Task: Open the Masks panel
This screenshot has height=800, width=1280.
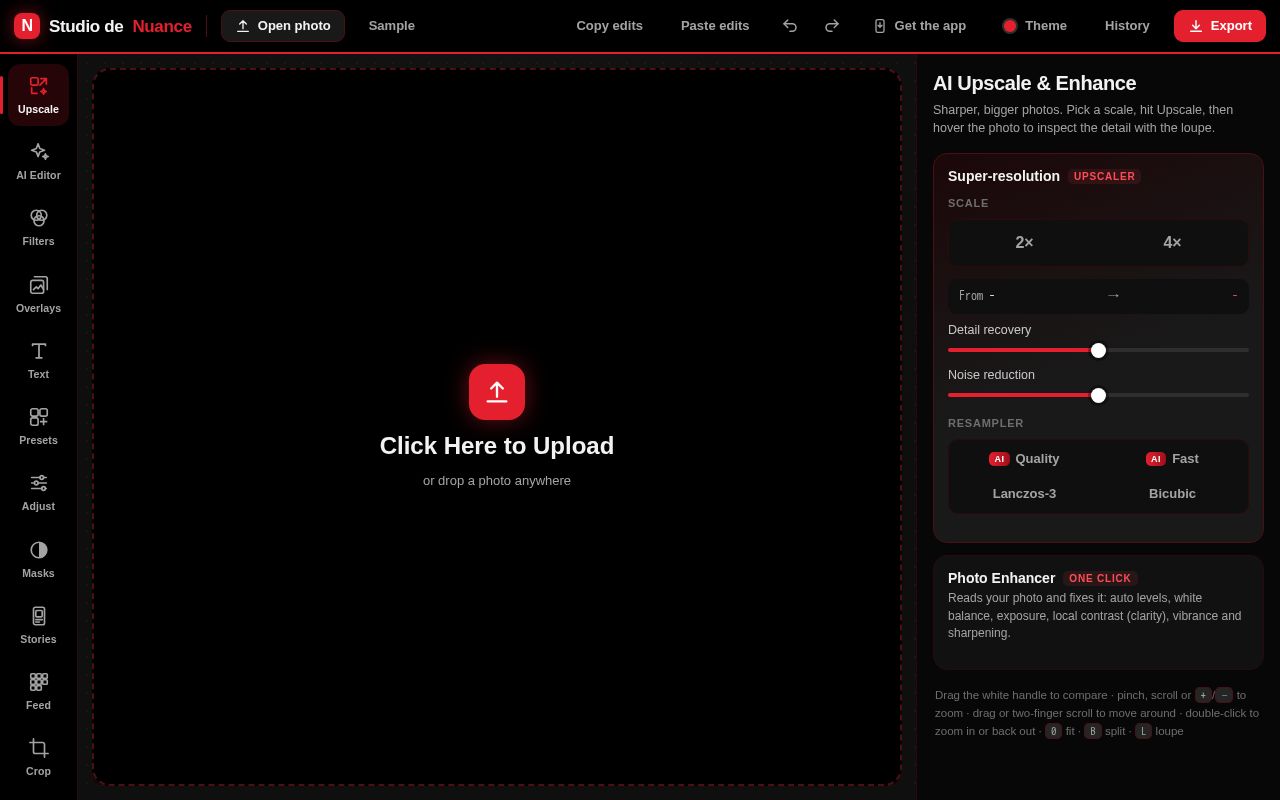Action: pos(38,559)
